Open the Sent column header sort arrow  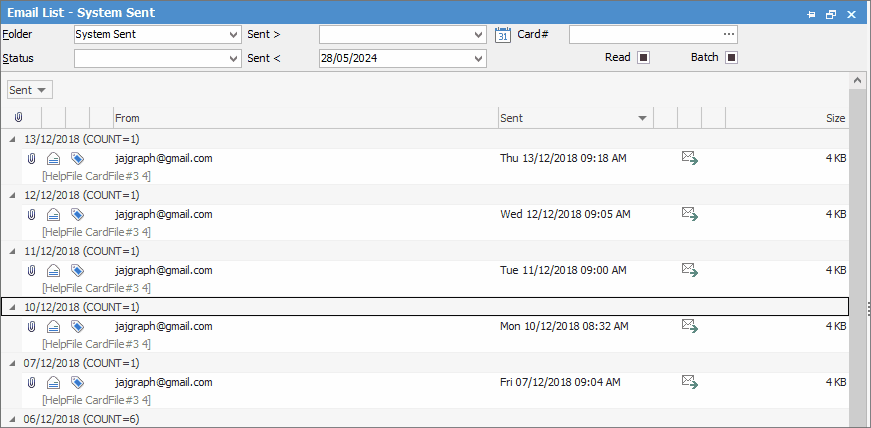[643, 118]
